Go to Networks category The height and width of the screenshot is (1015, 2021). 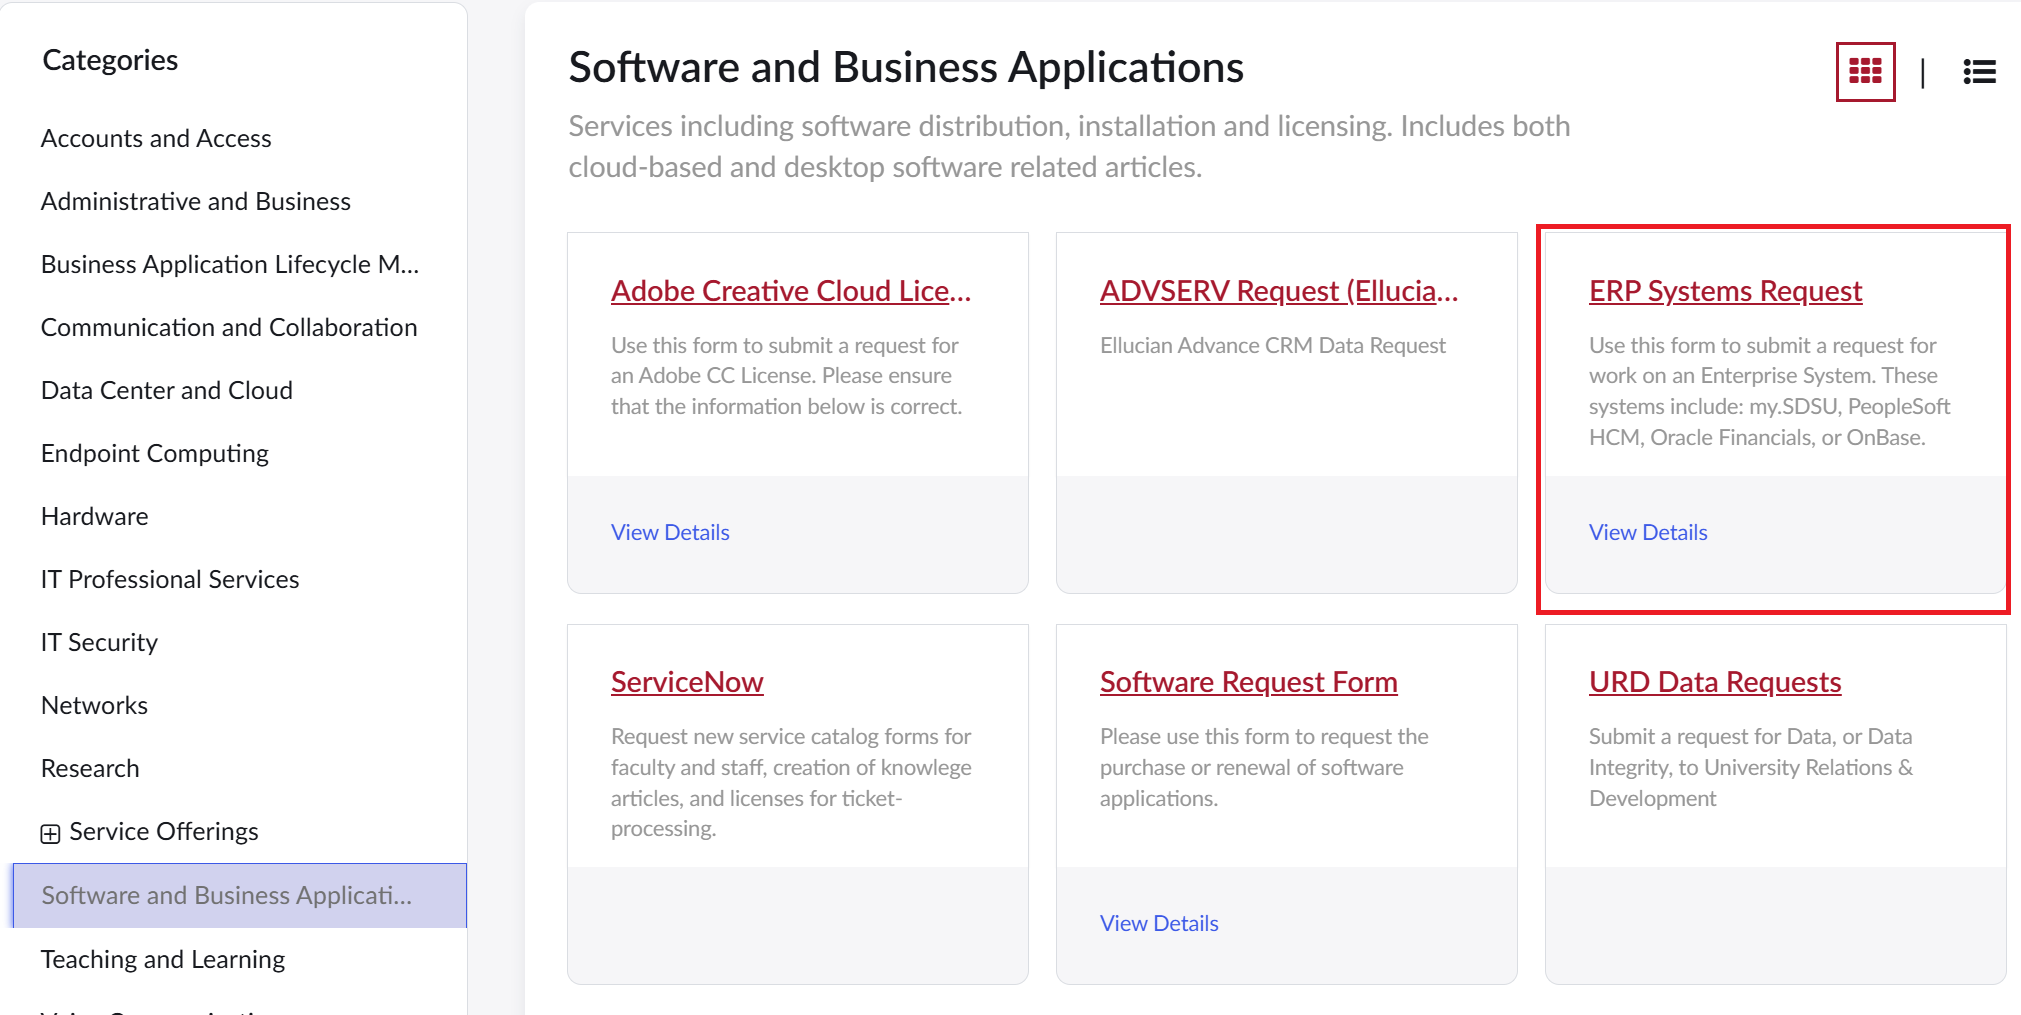[95, 705]
